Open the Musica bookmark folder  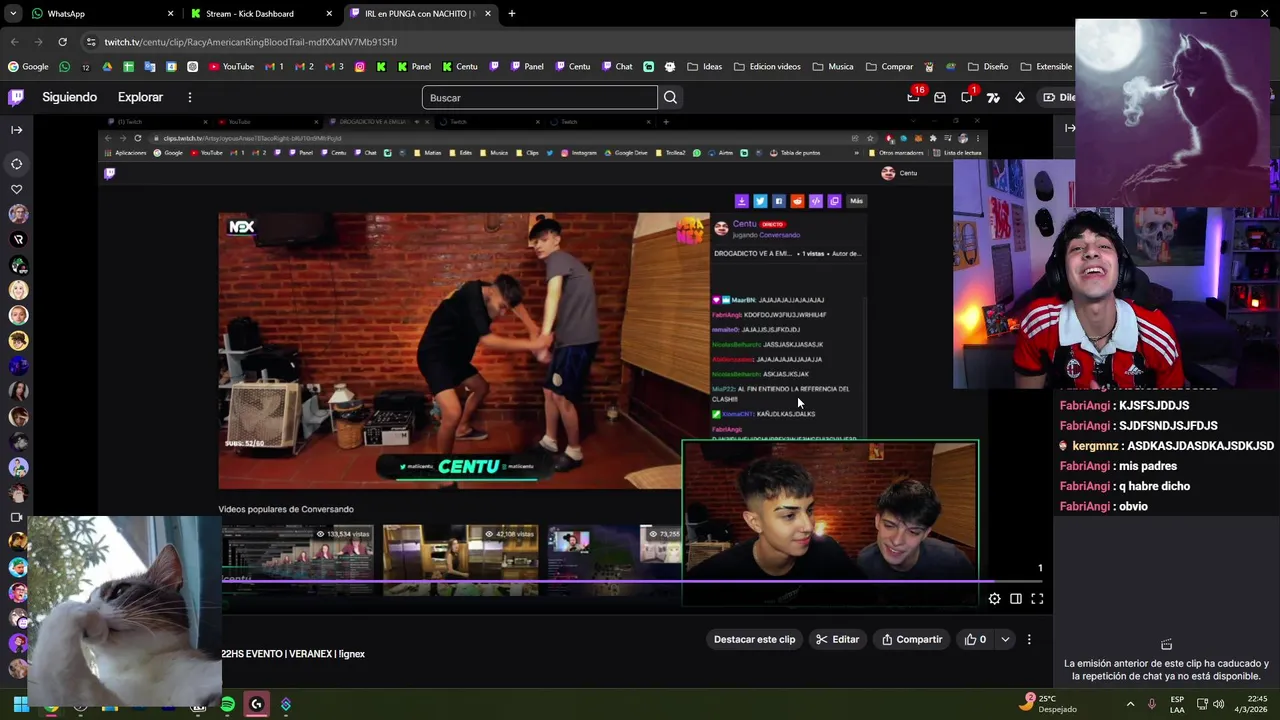(833, 67)
